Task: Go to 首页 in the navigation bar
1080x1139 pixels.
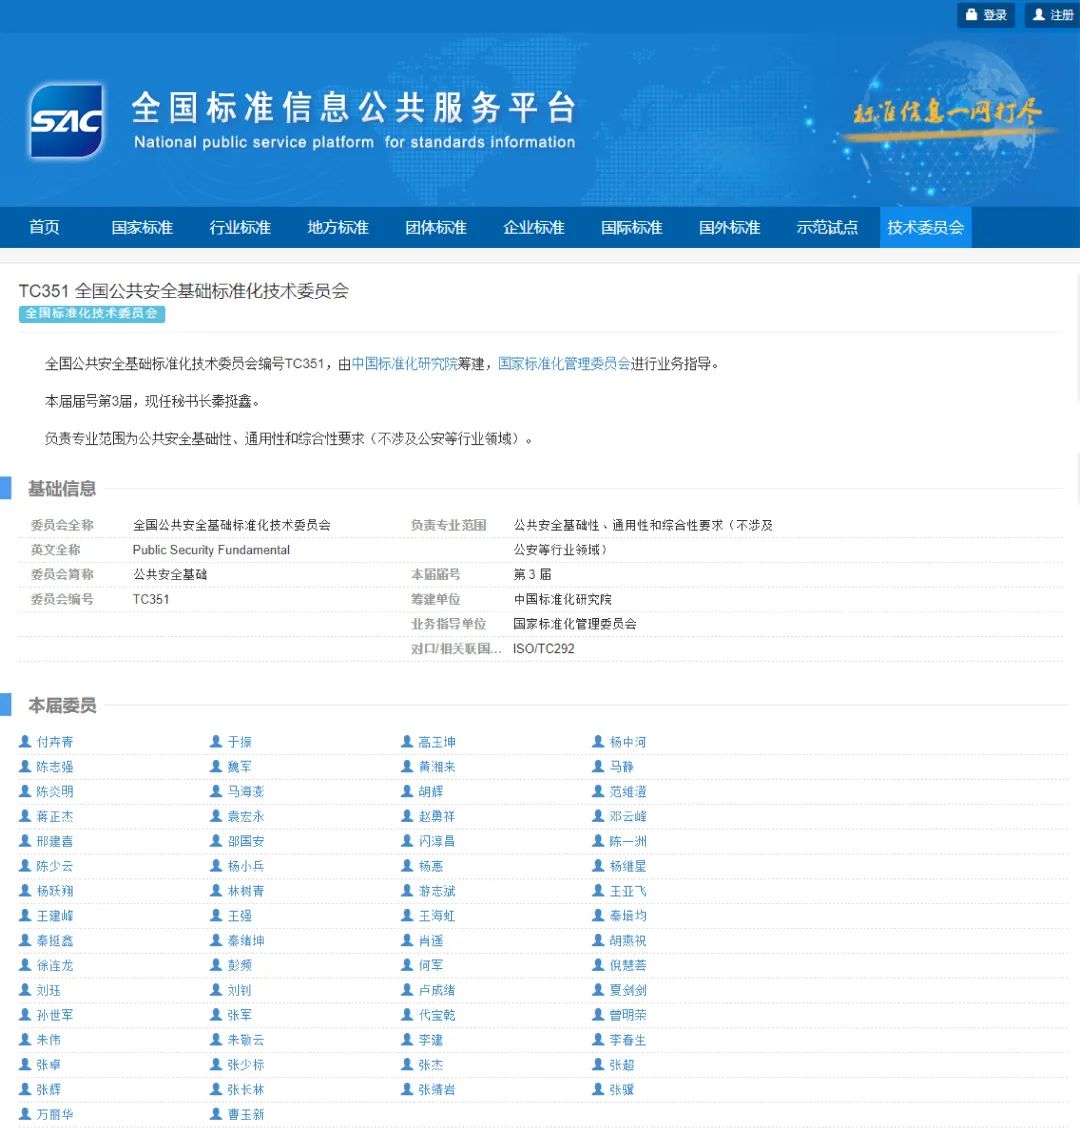Action: [43, 227]
